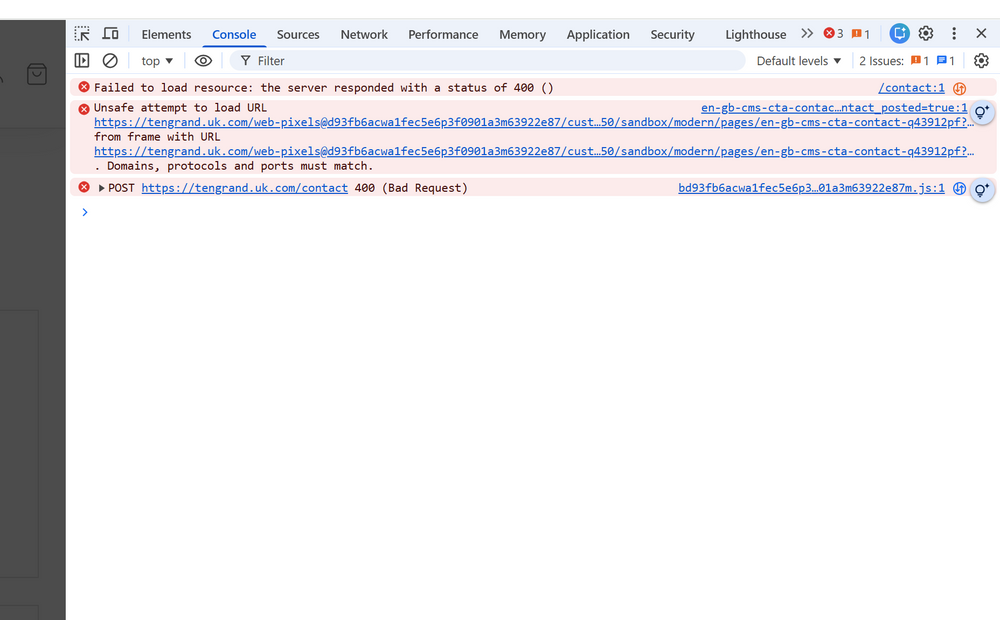This screenshot has height=620, width=1000.
Task: Click the blue issue count badge
Action: pos(945,61)
